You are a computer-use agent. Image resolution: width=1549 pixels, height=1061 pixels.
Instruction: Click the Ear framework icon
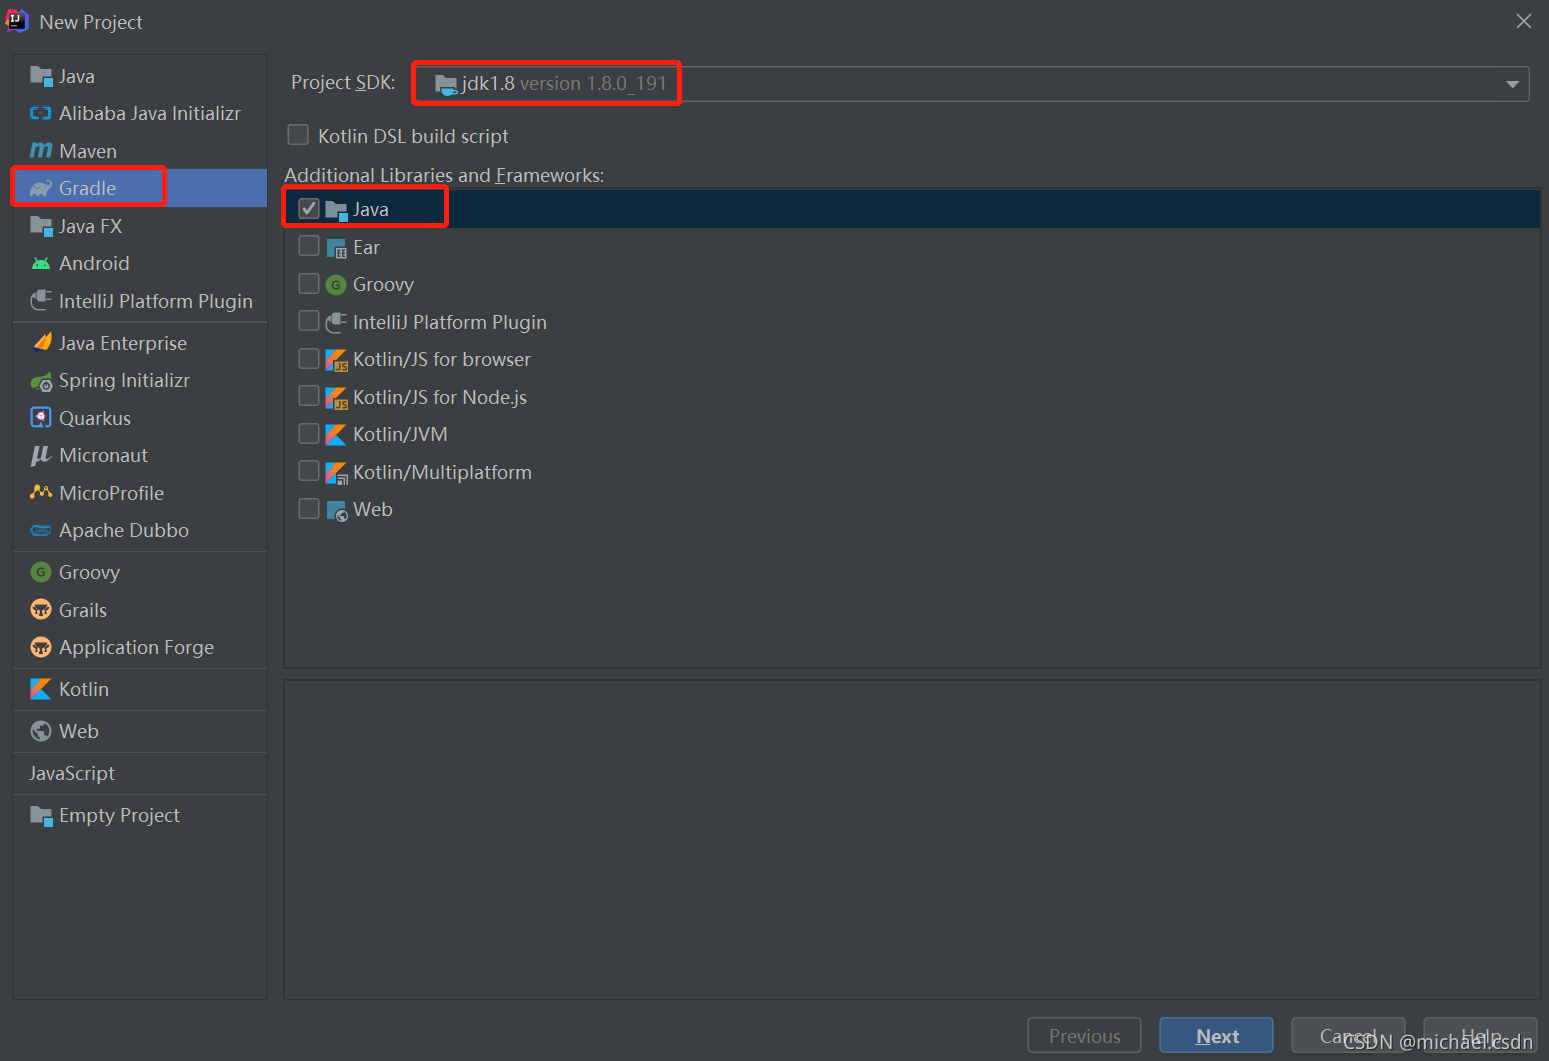pyautogui.click(x=336, y=247)
